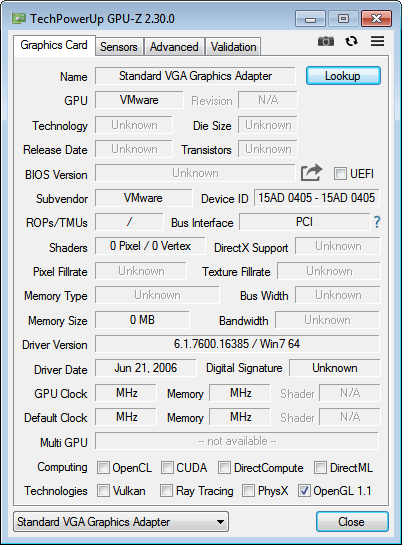
Task: Click the Memory Size field 0 MB
Action: pos(142,320)
